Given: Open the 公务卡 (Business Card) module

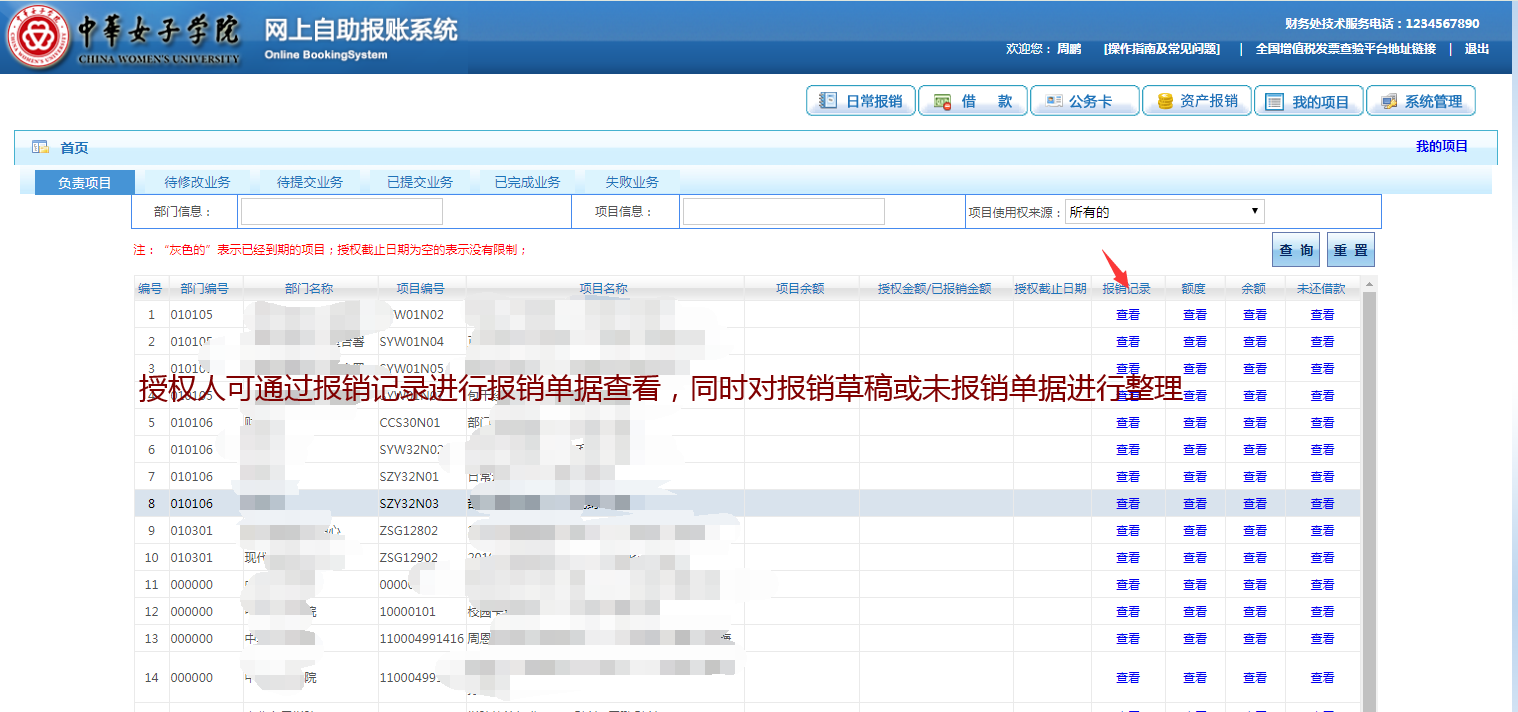Looking at the screenshot, I should [x=1085, y=100].
